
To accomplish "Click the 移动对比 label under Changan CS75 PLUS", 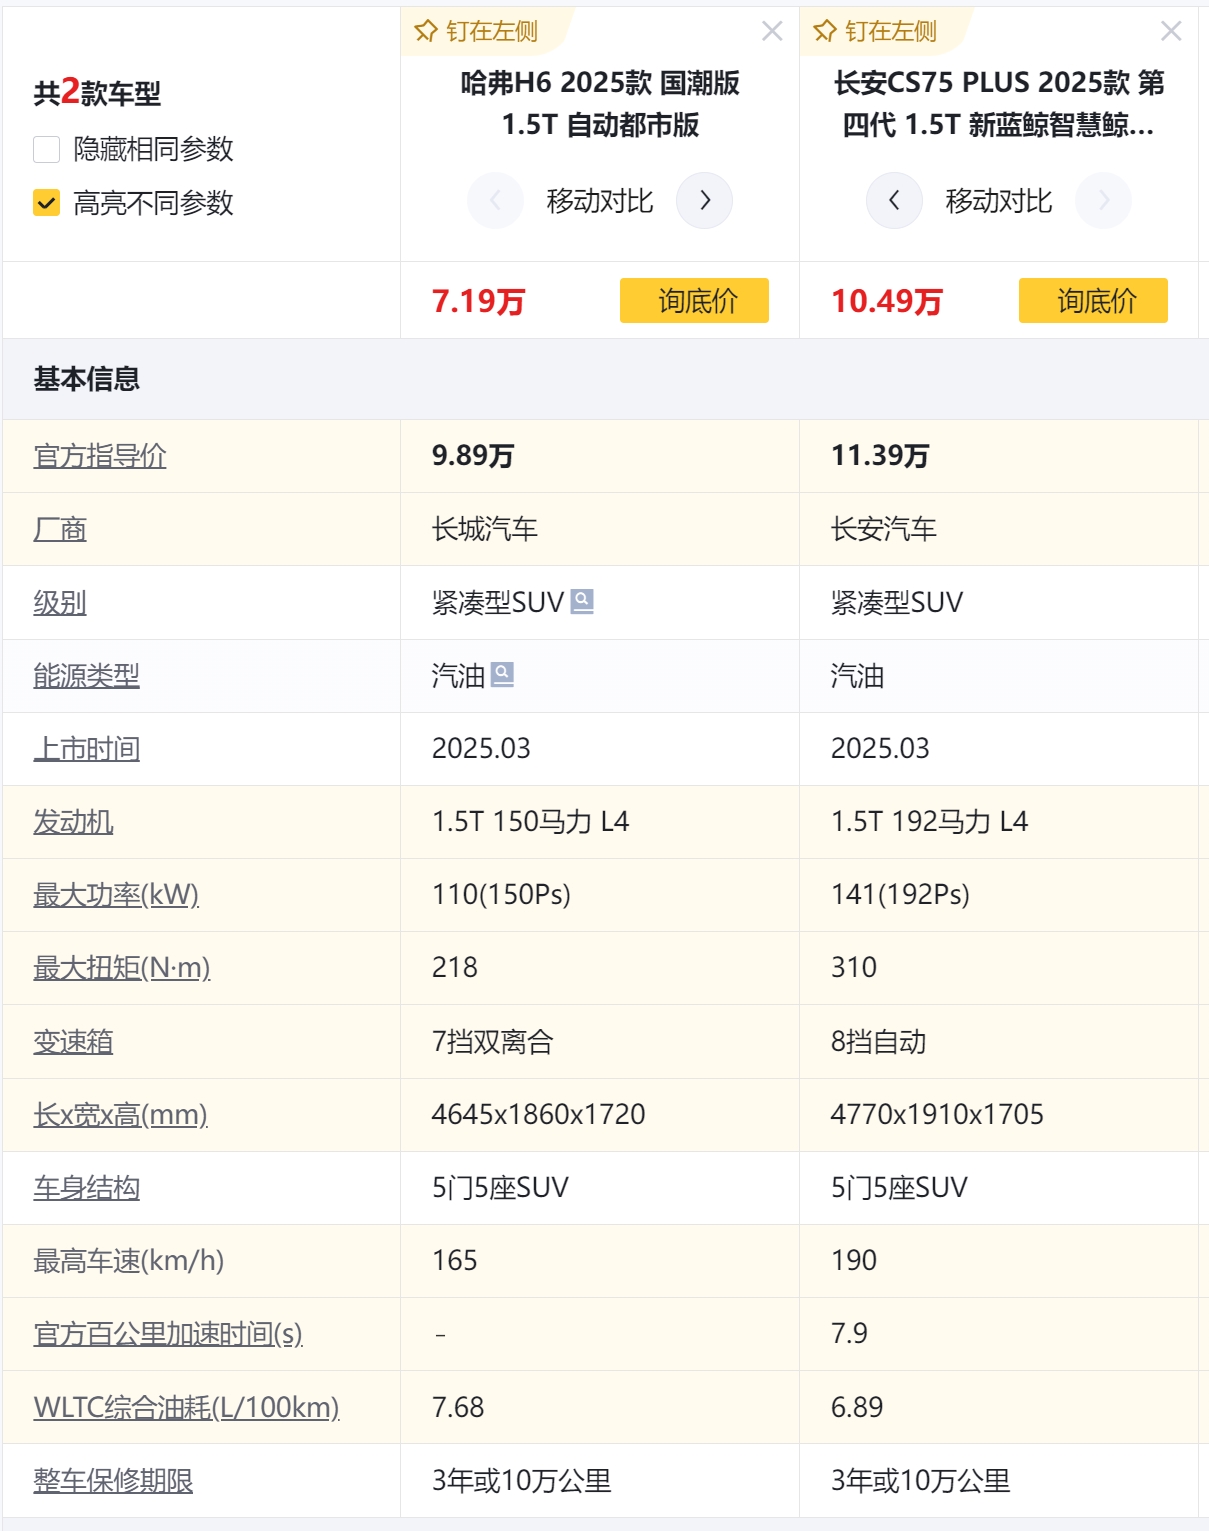I will [x=999, y=201].
